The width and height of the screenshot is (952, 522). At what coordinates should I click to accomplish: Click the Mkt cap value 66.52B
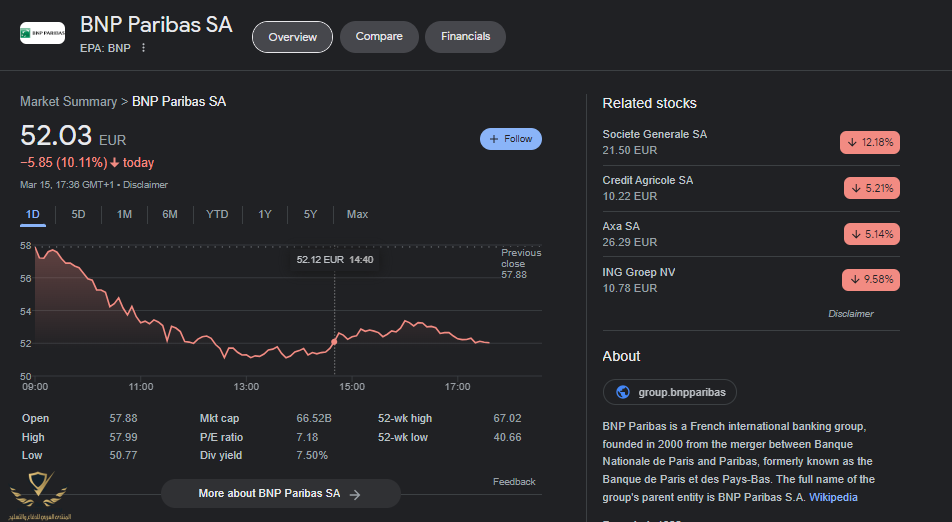[314, 418]
